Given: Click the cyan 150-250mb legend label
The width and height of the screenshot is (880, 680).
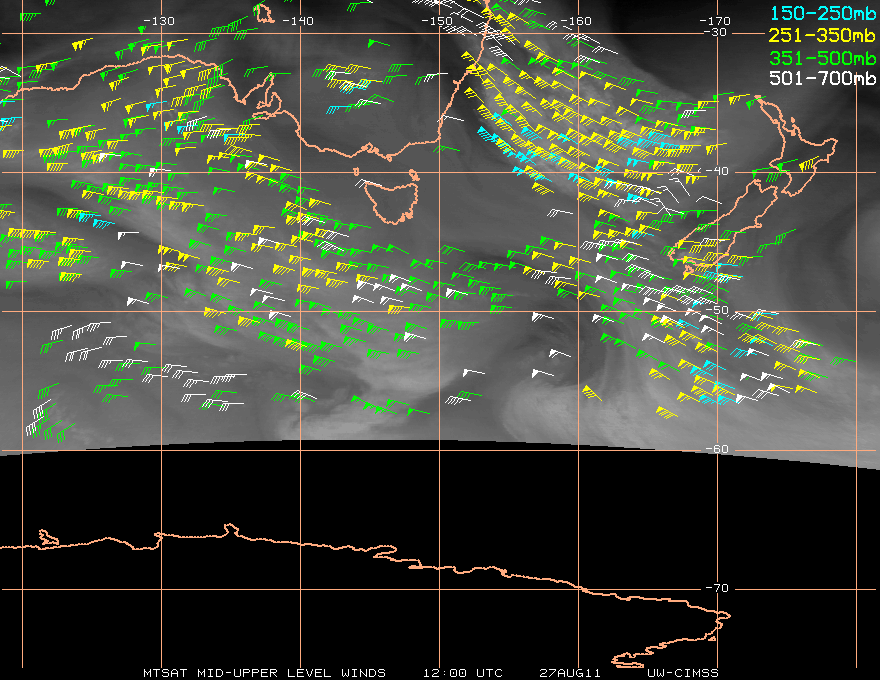Looking at the screenshot, I should click(822, 13).
